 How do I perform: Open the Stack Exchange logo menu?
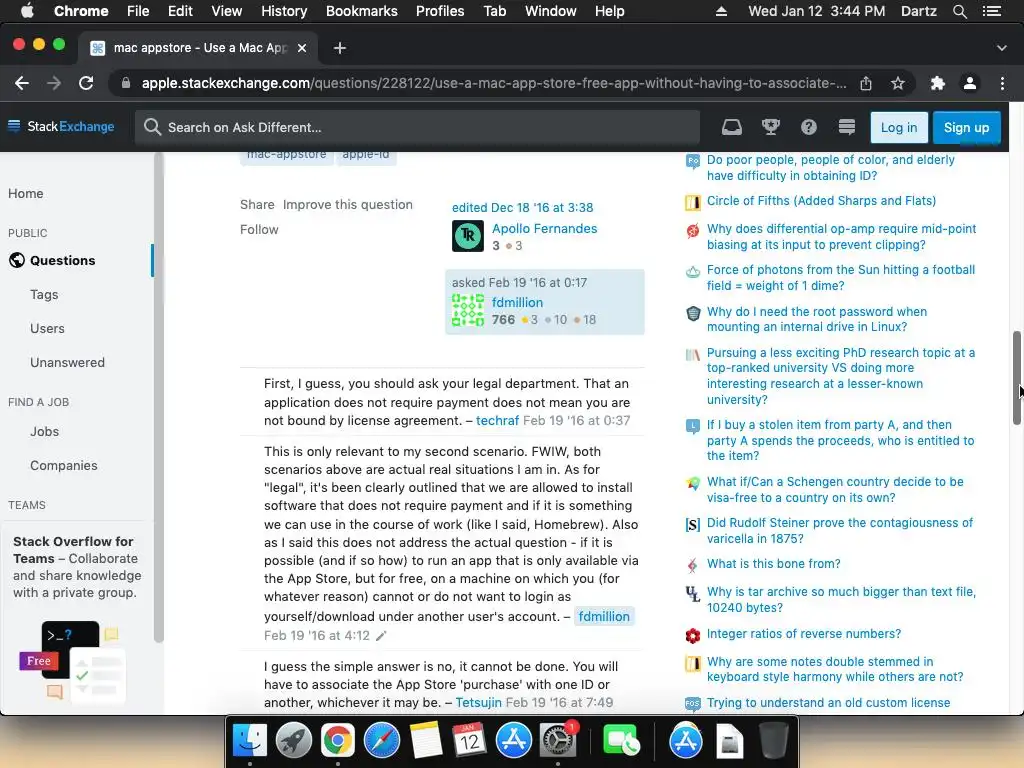[x=61, y=127]
